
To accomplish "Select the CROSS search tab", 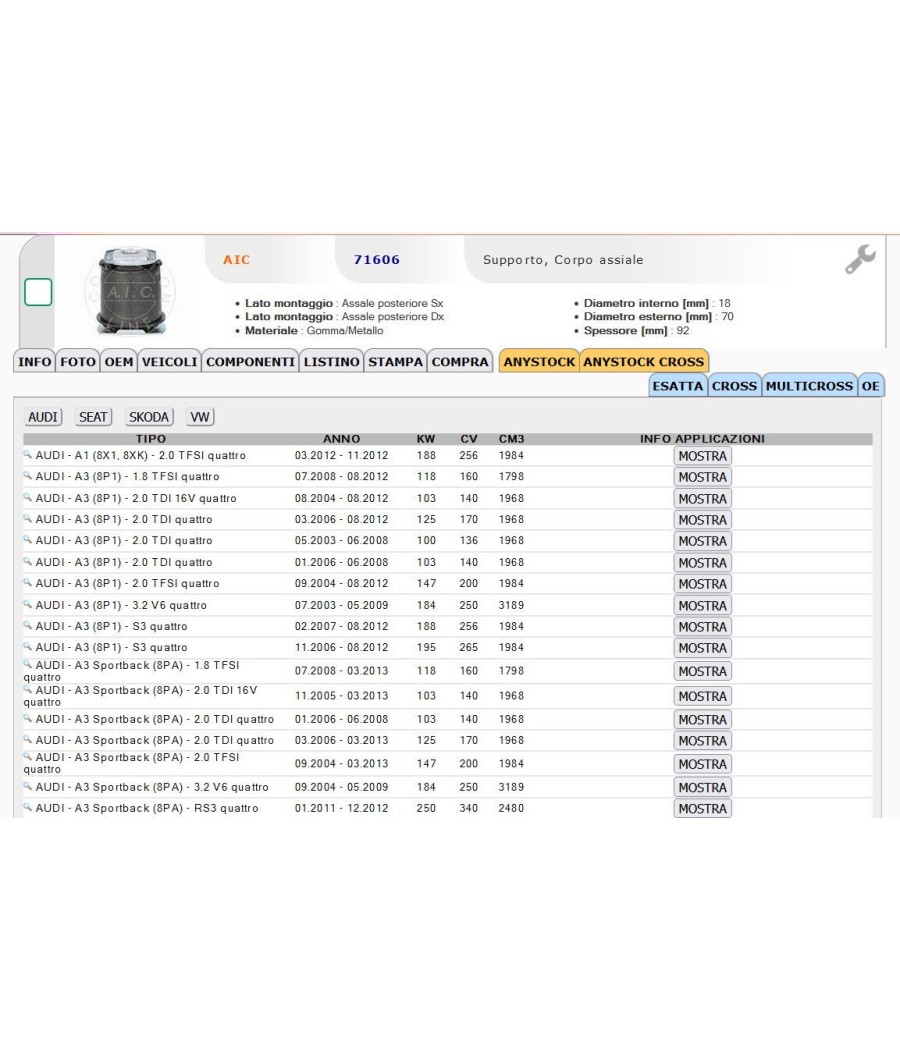I will point(734,386).
